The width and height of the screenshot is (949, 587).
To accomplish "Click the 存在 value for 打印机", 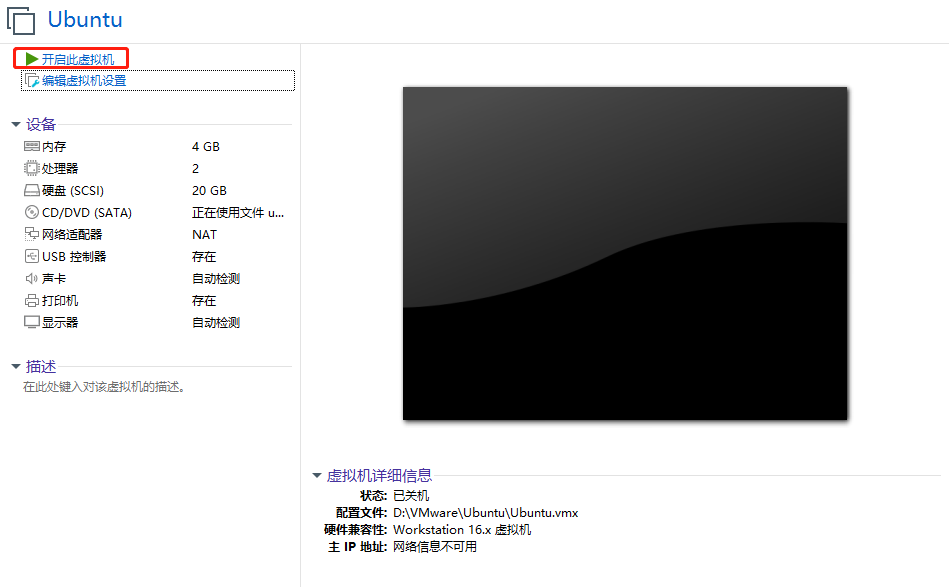I will tap(204, 300).
